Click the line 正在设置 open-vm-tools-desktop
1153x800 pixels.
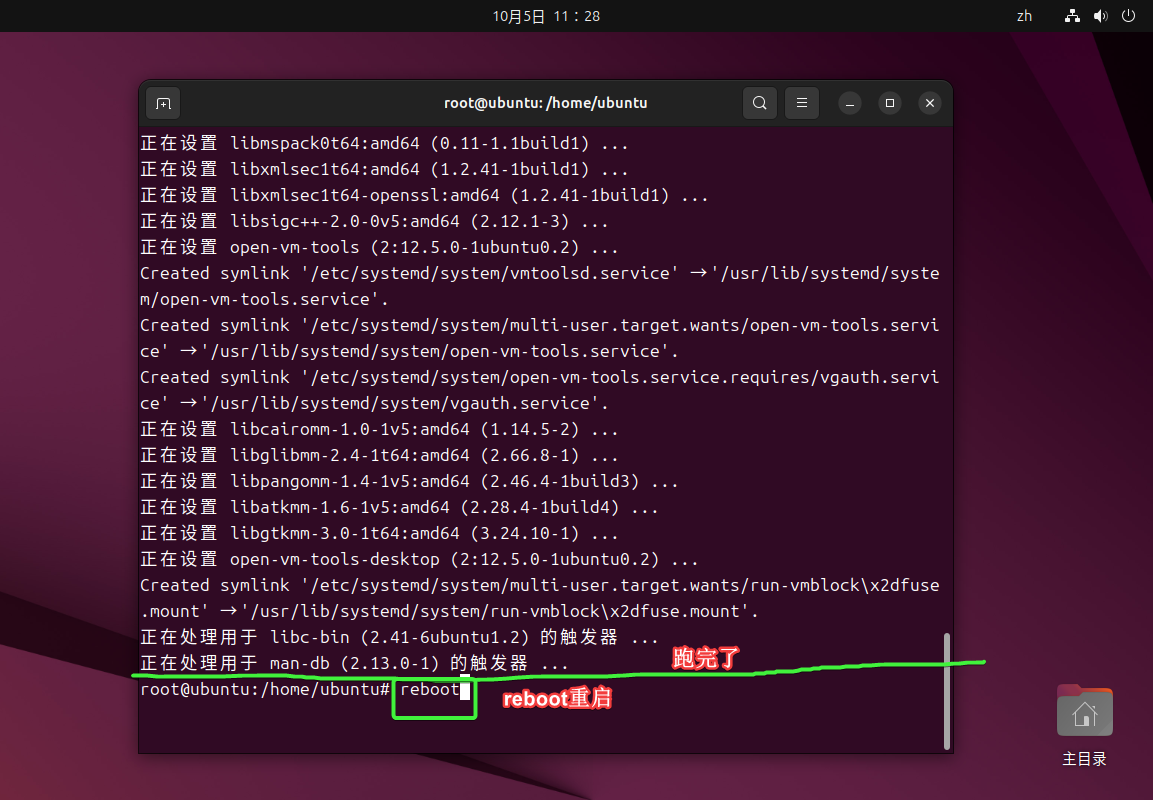(x=419, y=560)
